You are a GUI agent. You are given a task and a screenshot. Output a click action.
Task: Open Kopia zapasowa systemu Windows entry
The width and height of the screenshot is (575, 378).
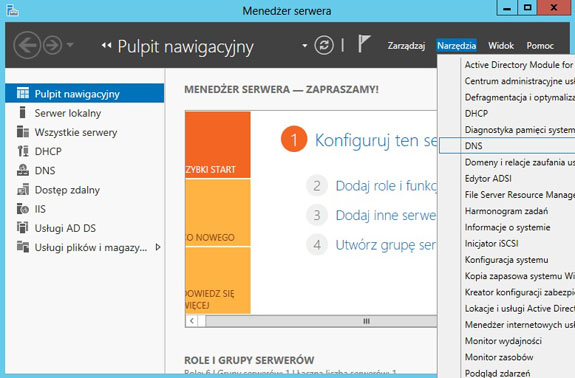click(x=506, y=276)
